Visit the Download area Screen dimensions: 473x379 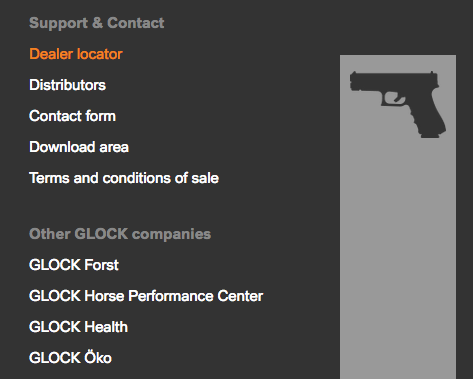[x=79, y=147]
